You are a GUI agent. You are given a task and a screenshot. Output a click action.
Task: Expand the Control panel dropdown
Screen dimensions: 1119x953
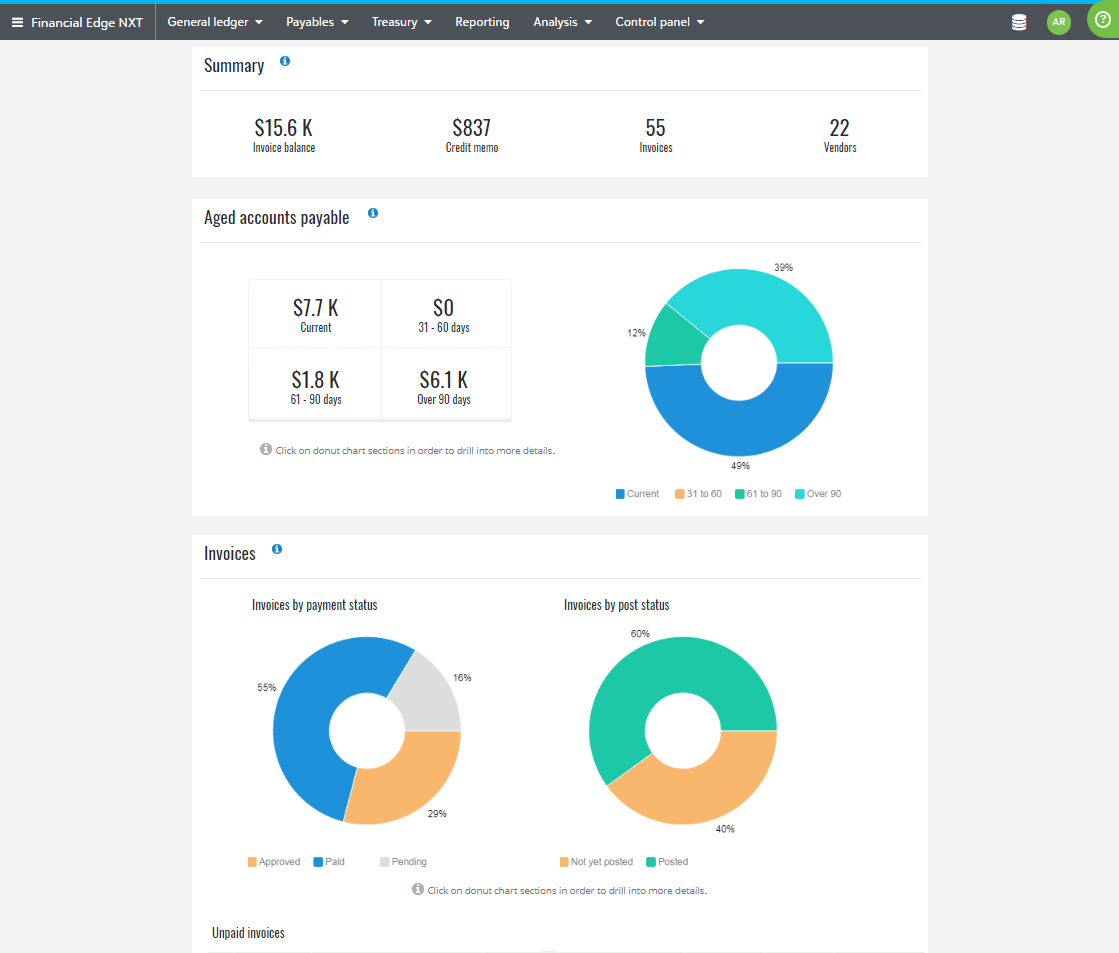(x=659, y=20)
